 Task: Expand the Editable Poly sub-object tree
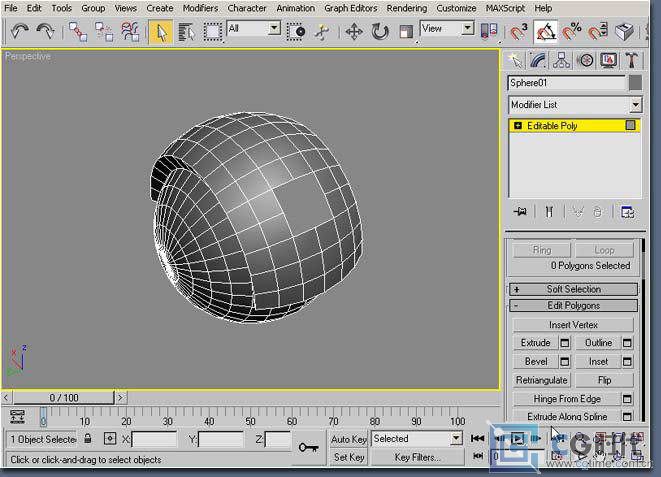(518, 126)
